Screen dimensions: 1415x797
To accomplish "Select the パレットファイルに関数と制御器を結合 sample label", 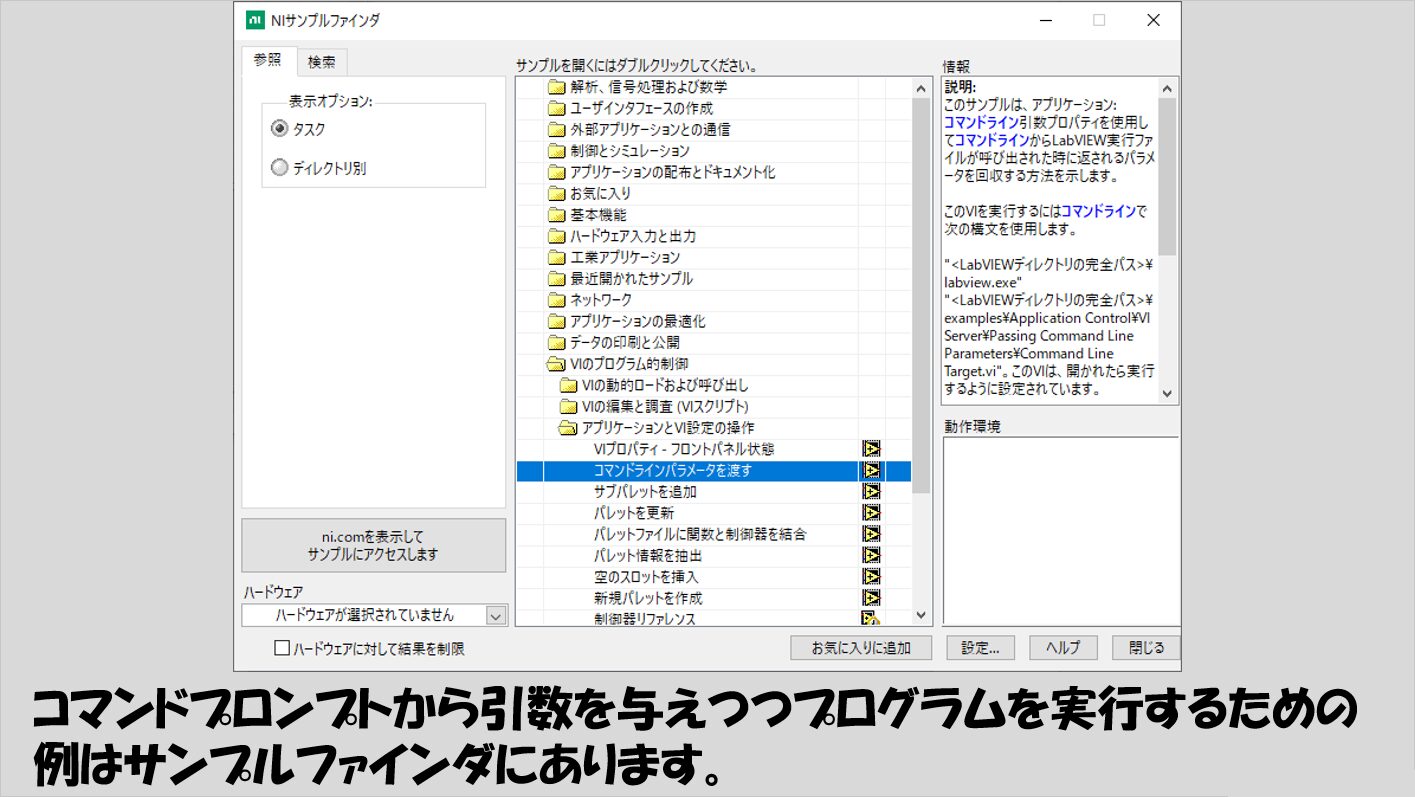I will (x=700, y=534).
